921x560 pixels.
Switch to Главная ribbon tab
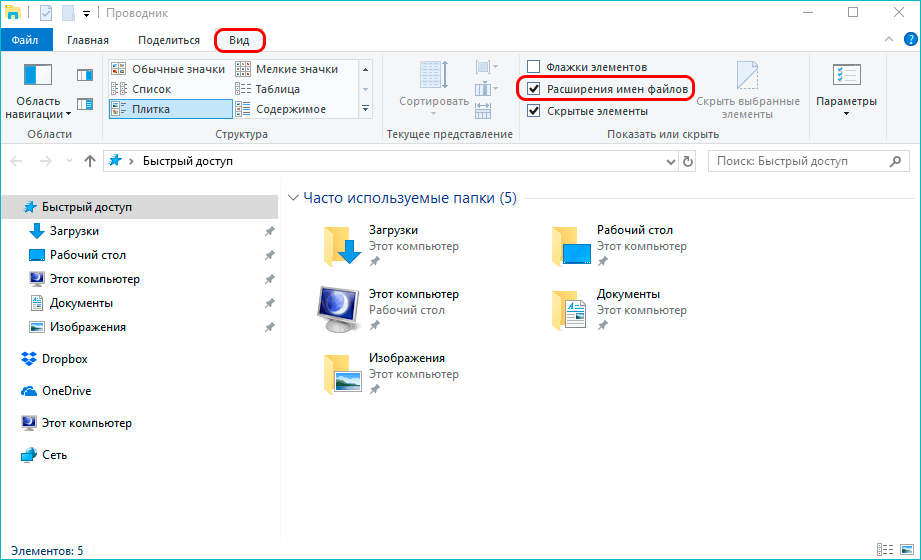(x=88, y=40)
